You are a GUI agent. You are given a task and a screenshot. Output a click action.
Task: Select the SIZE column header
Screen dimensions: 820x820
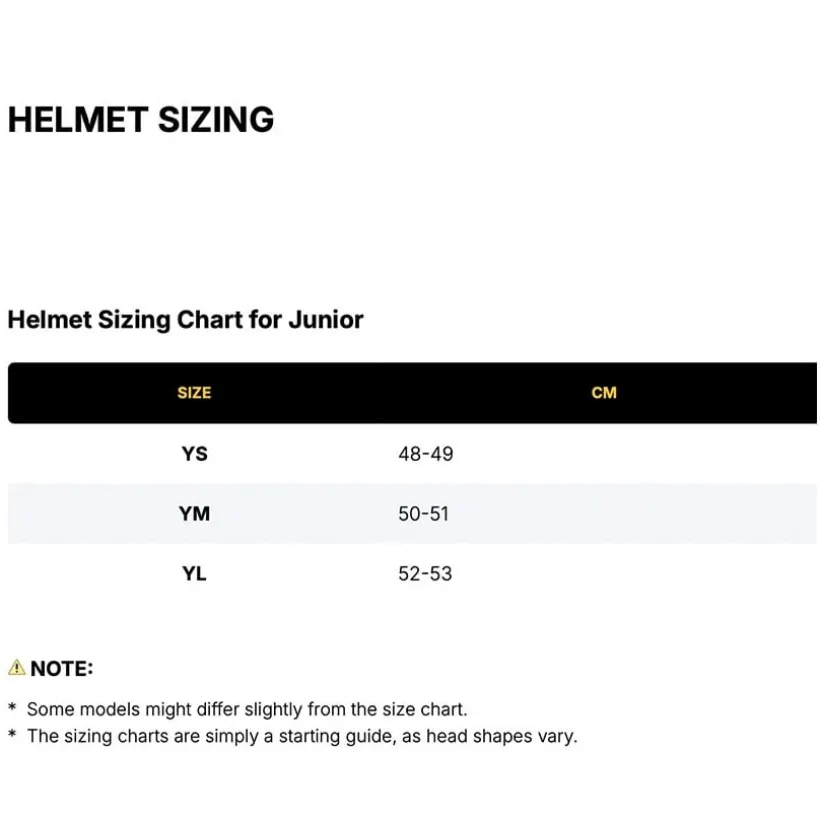[x=194, y=393]
